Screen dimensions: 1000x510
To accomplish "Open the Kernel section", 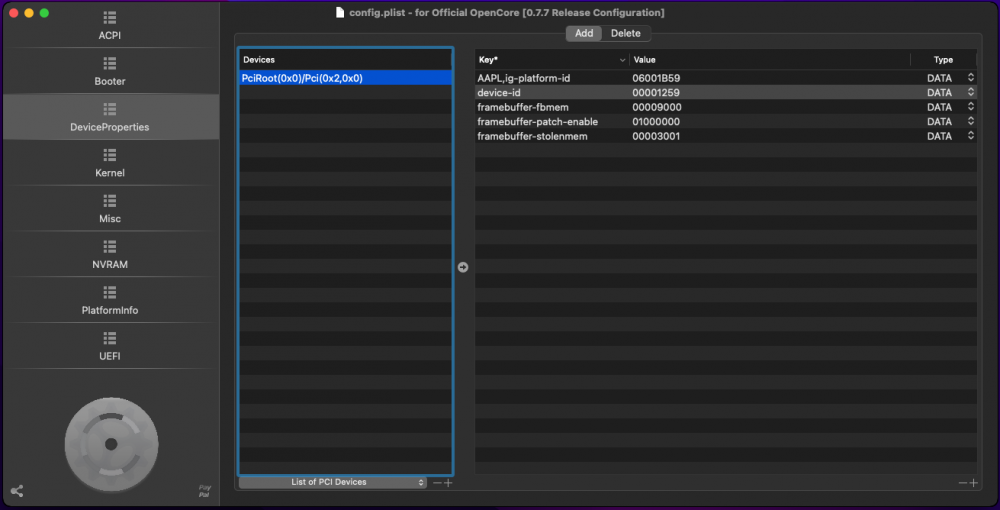I will [110, 163].
